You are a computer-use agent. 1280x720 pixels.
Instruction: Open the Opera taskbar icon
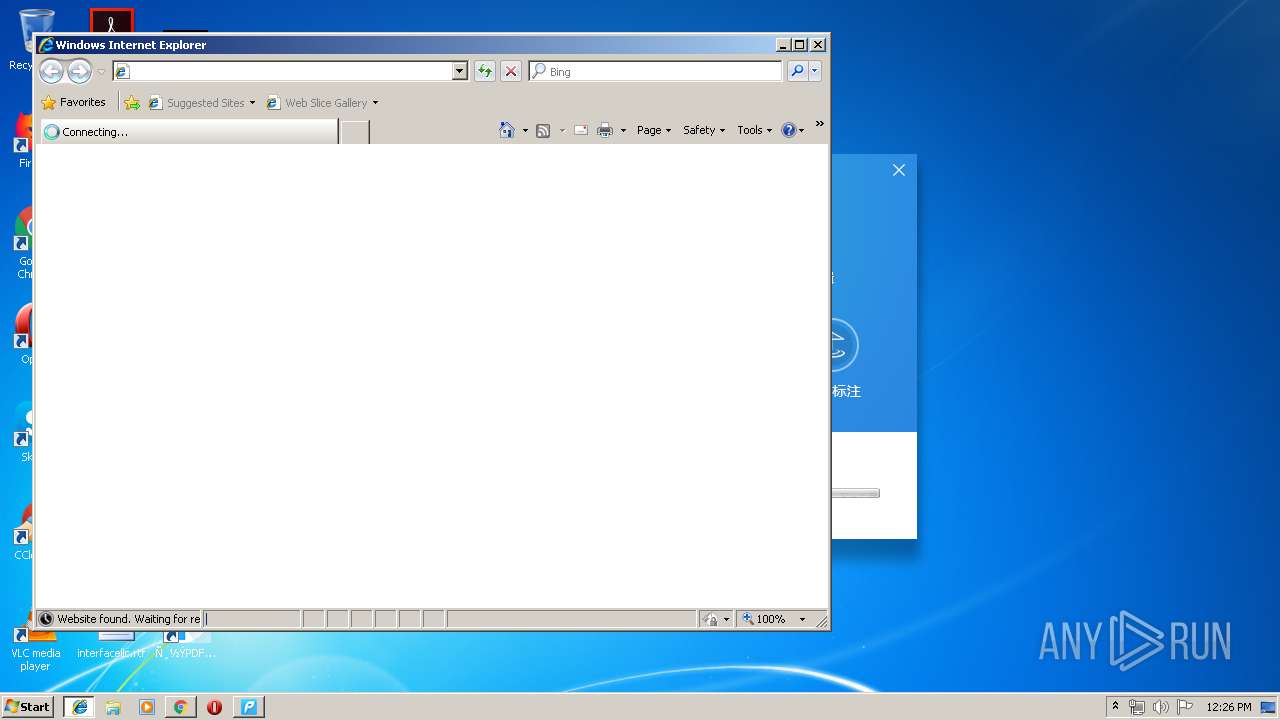point(214,707)
